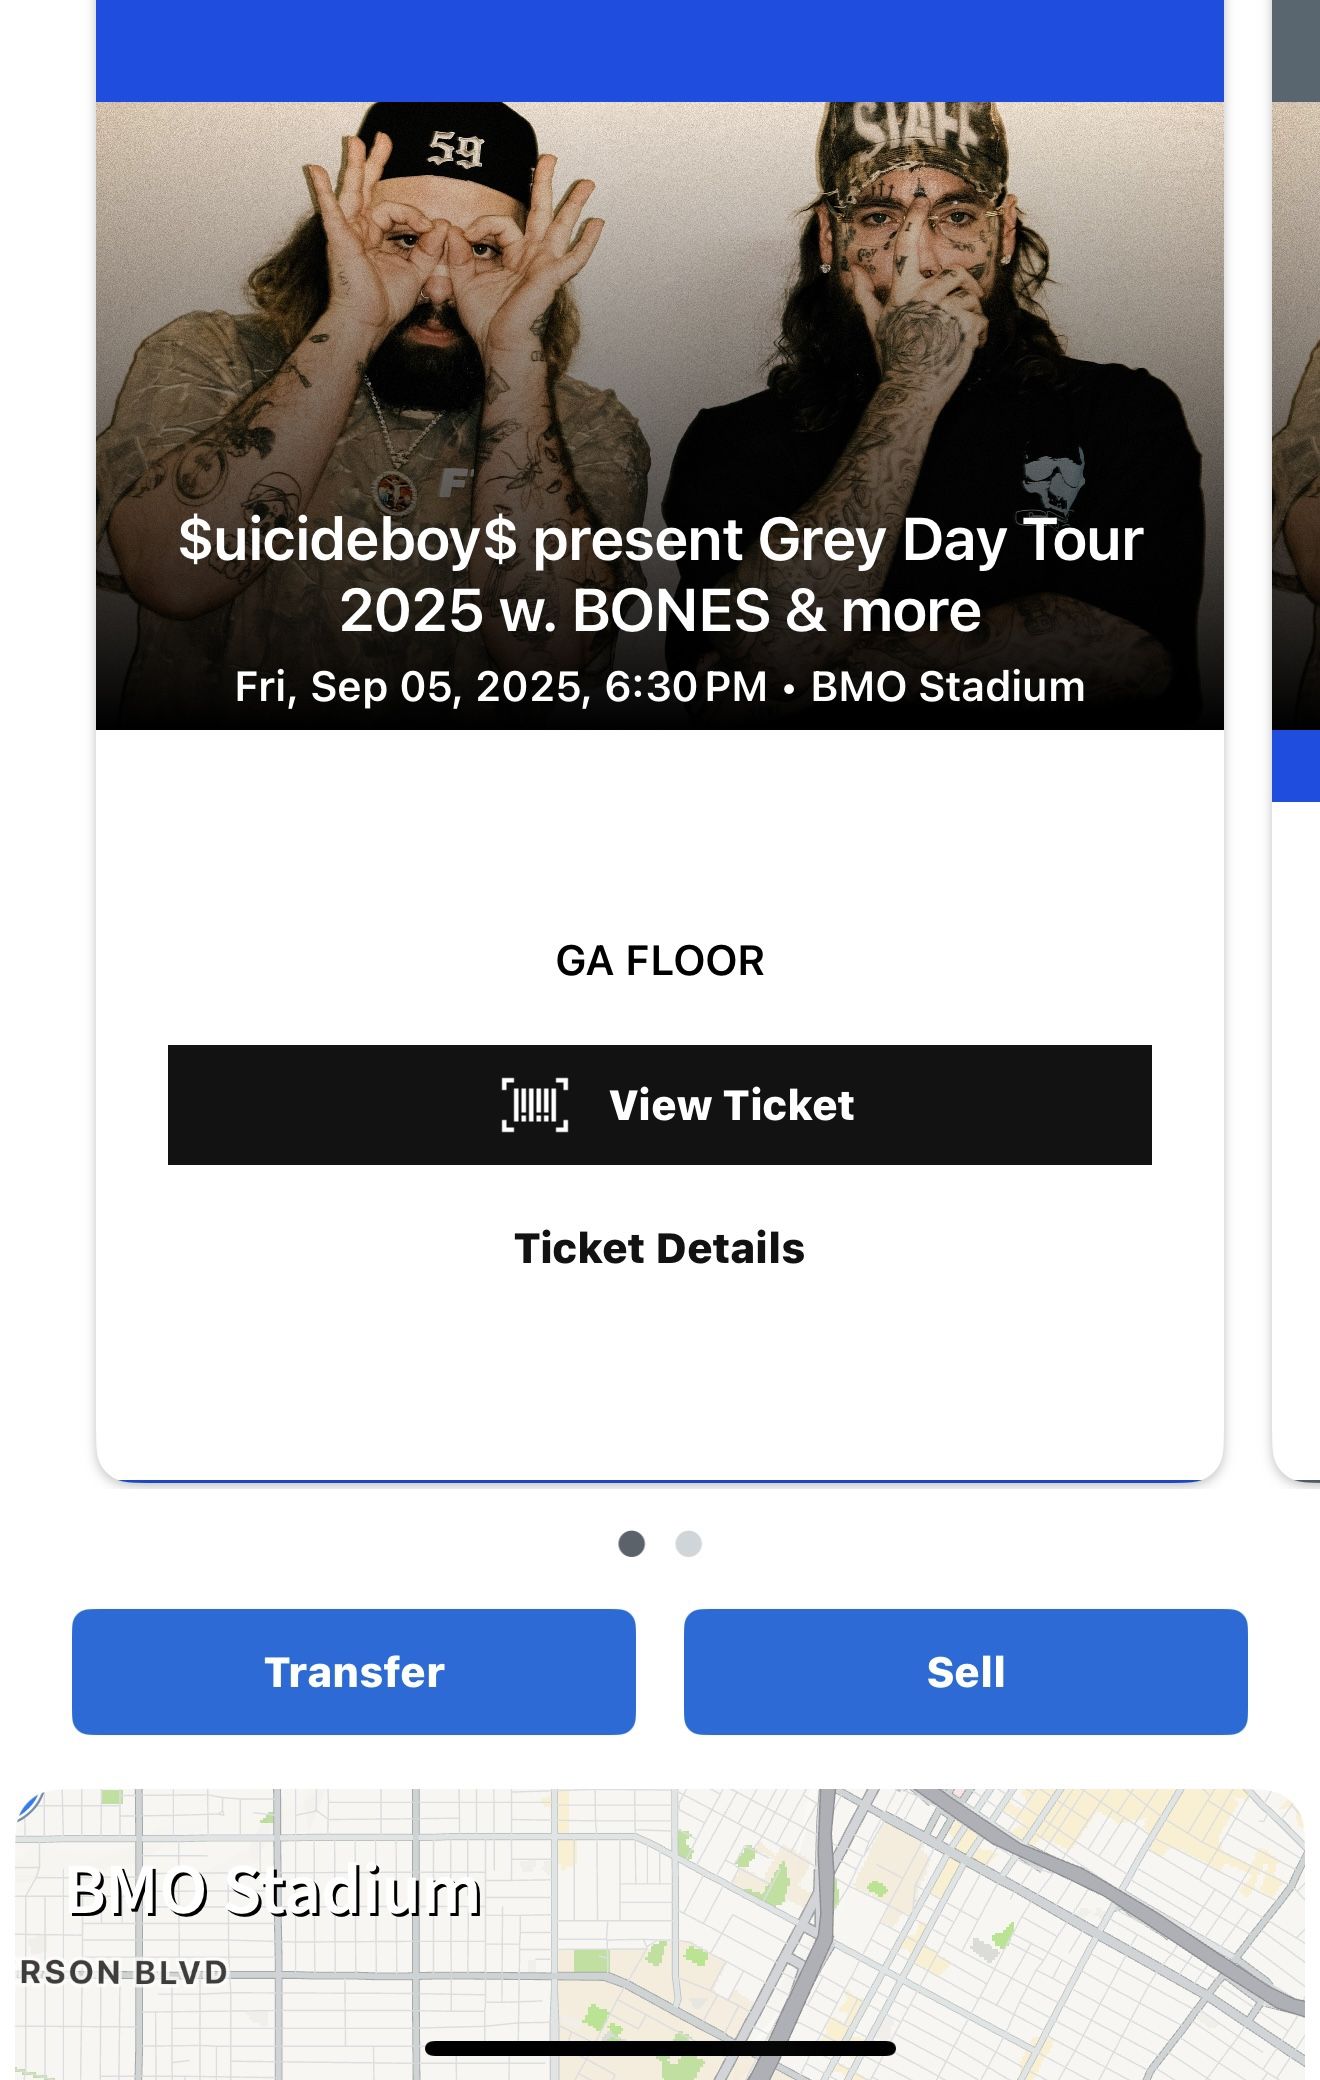Click the 59 beanie logo in photo

click(x=456, y=150)
